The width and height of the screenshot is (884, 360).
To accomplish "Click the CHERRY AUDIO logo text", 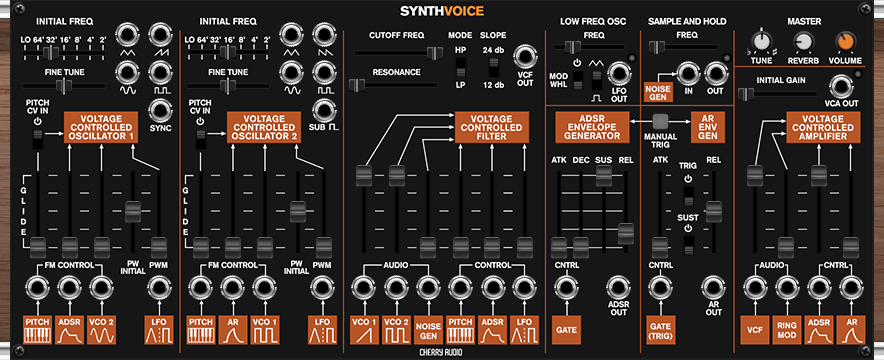I will pyautogui.click(x=441, y=353).
